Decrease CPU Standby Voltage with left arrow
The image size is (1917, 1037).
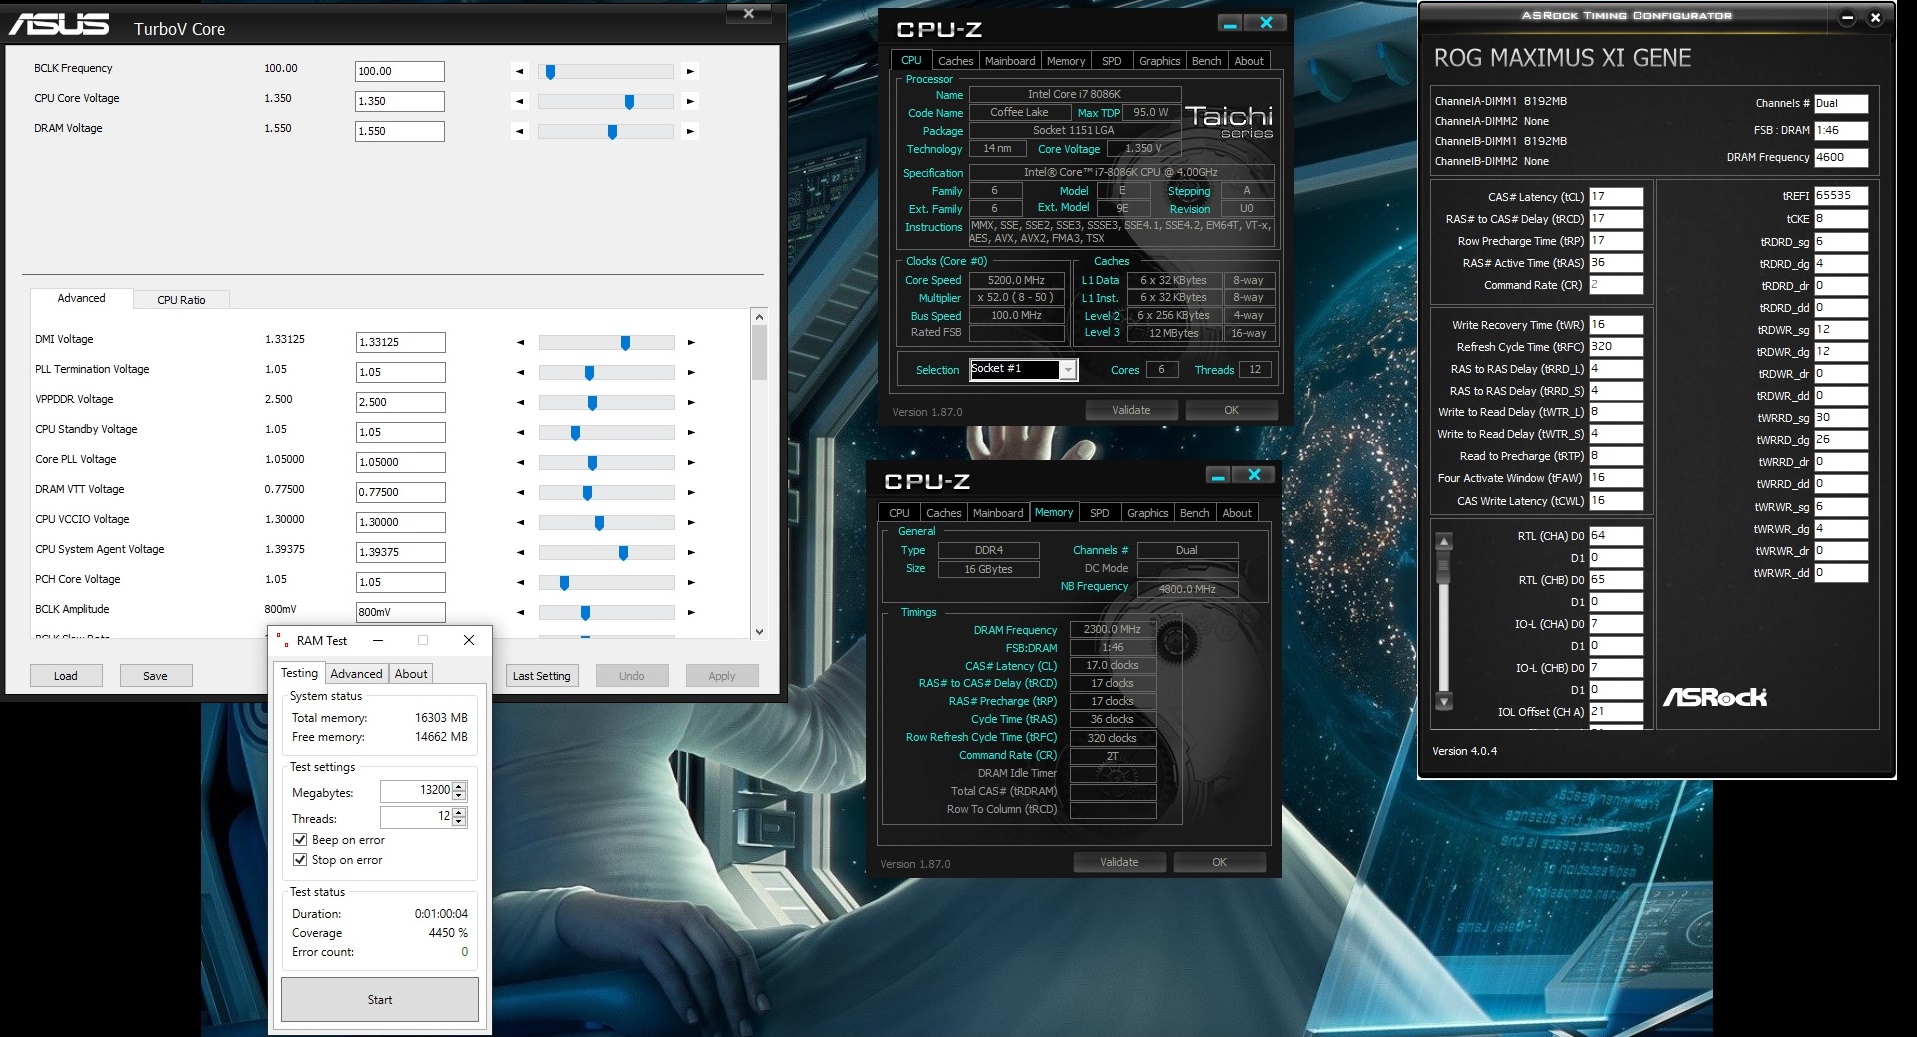(x=520, y=432)
